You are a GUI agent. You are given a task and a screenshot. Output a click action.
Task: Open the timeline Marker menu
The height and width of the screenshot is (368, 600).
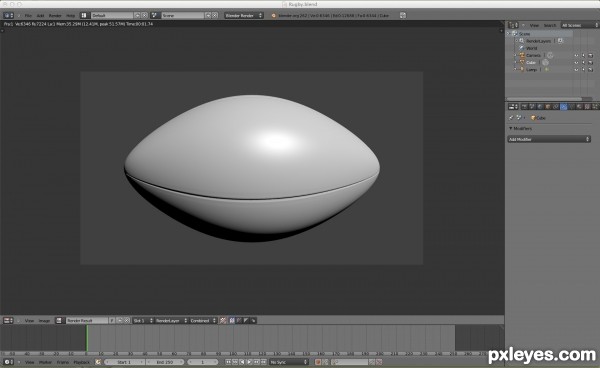coord(45,362)
